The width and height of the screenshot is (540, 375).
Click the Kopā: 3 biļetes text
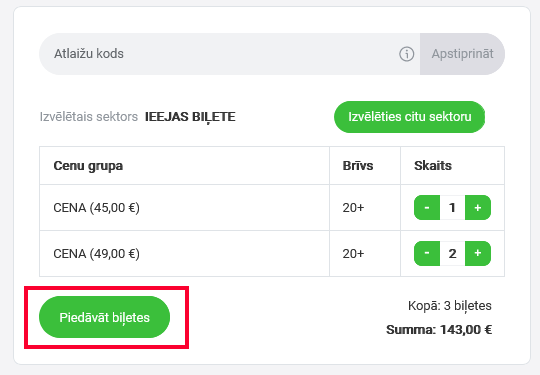point(450,306)
